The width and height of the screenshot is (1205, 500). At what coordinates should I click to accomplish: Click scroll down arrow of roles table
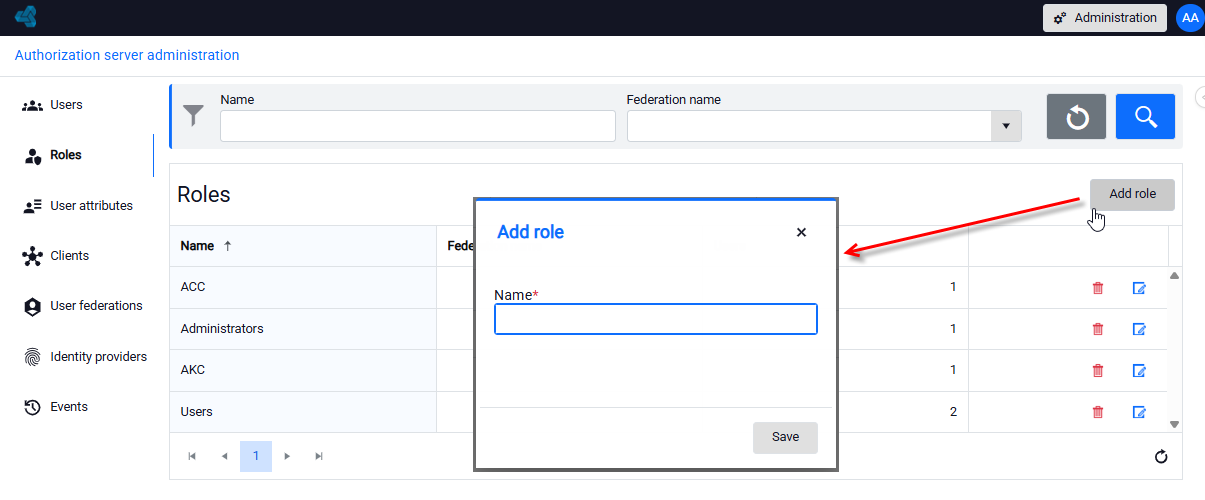point(1175,425)
